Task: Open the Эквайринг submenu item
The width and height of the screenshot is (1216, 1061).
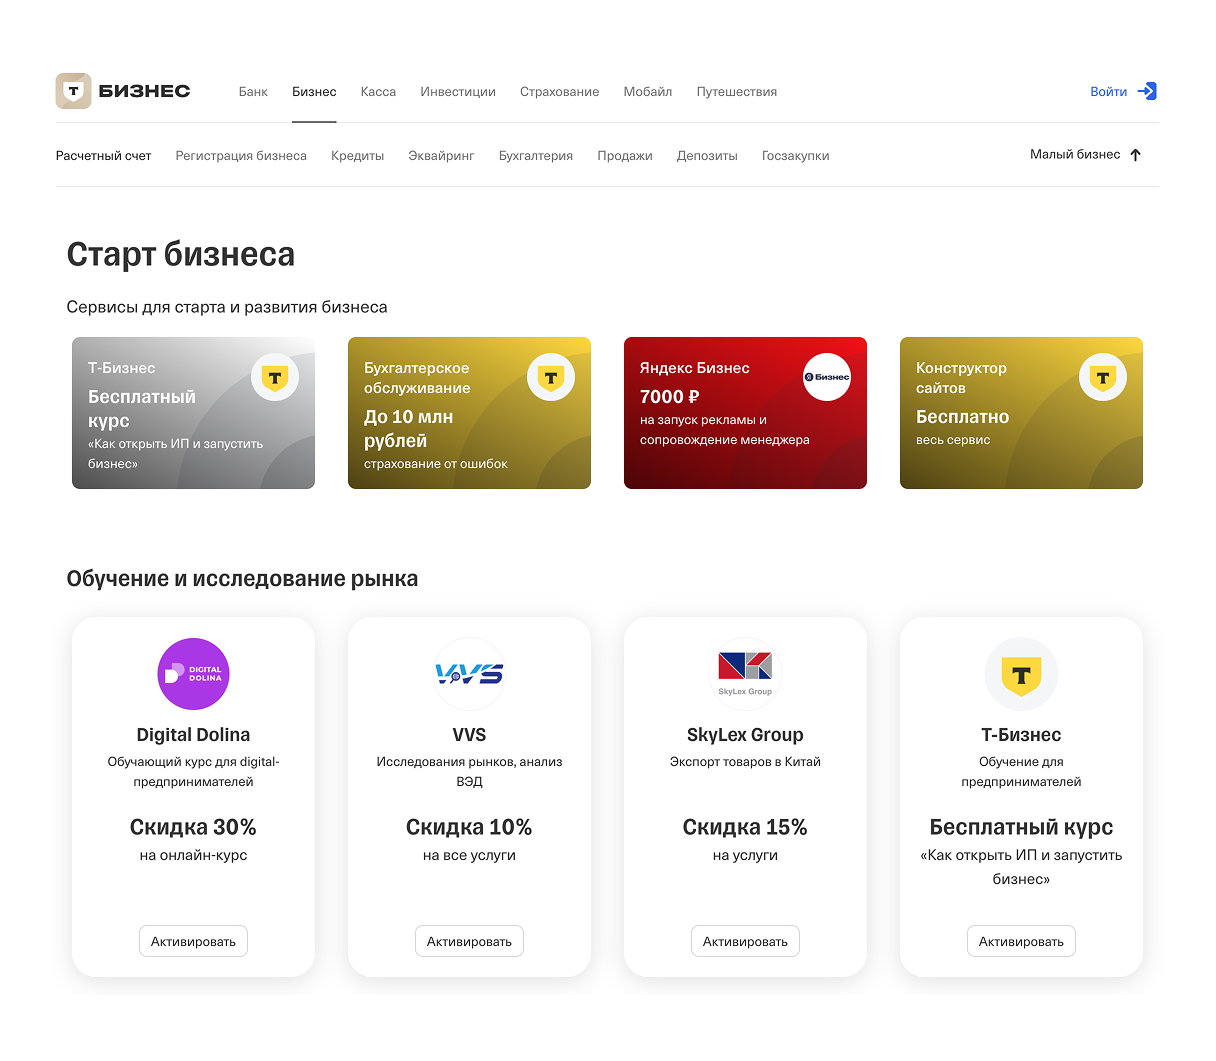Action: coord(441,156)
